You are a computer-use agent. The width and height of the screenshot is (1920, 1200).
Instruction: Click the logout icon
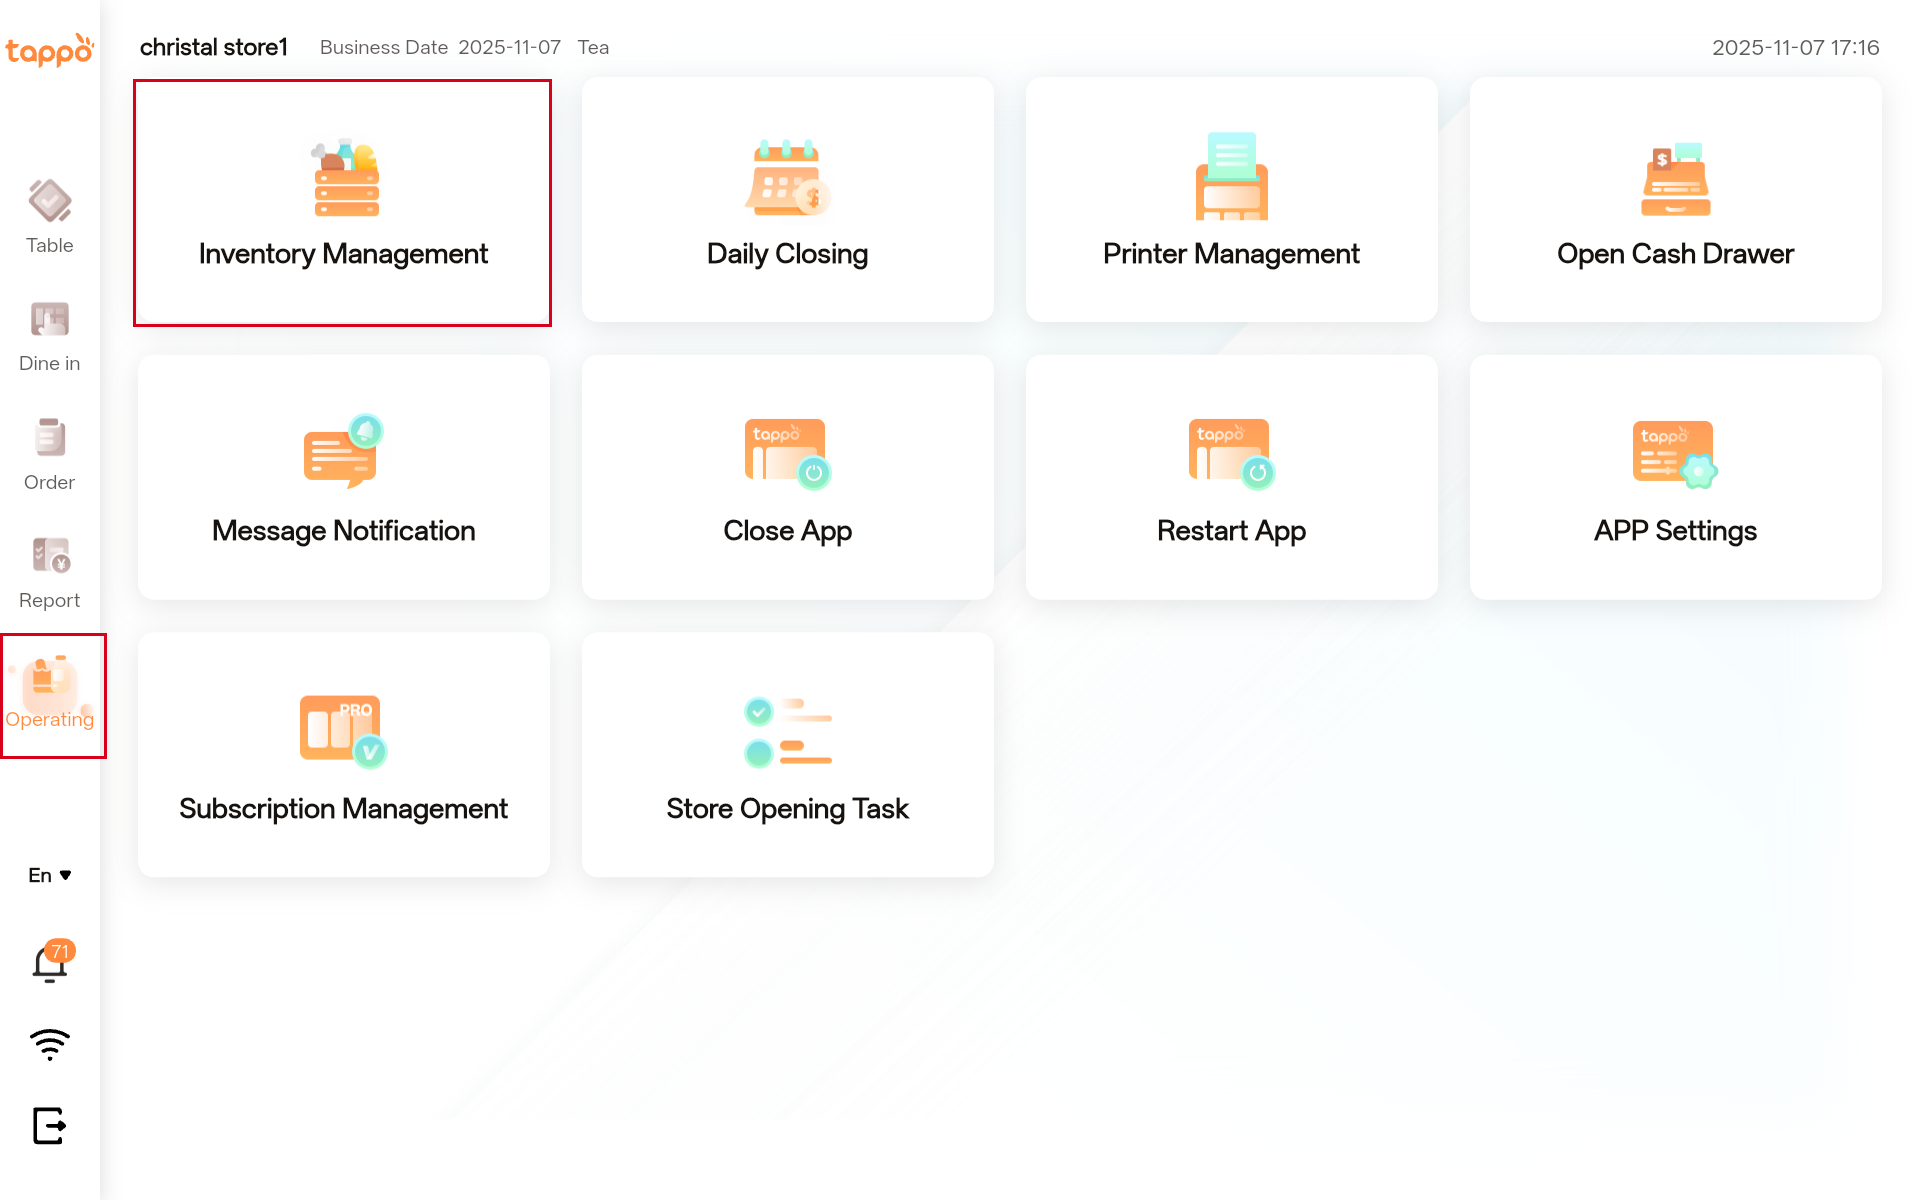pos(49,1126)
